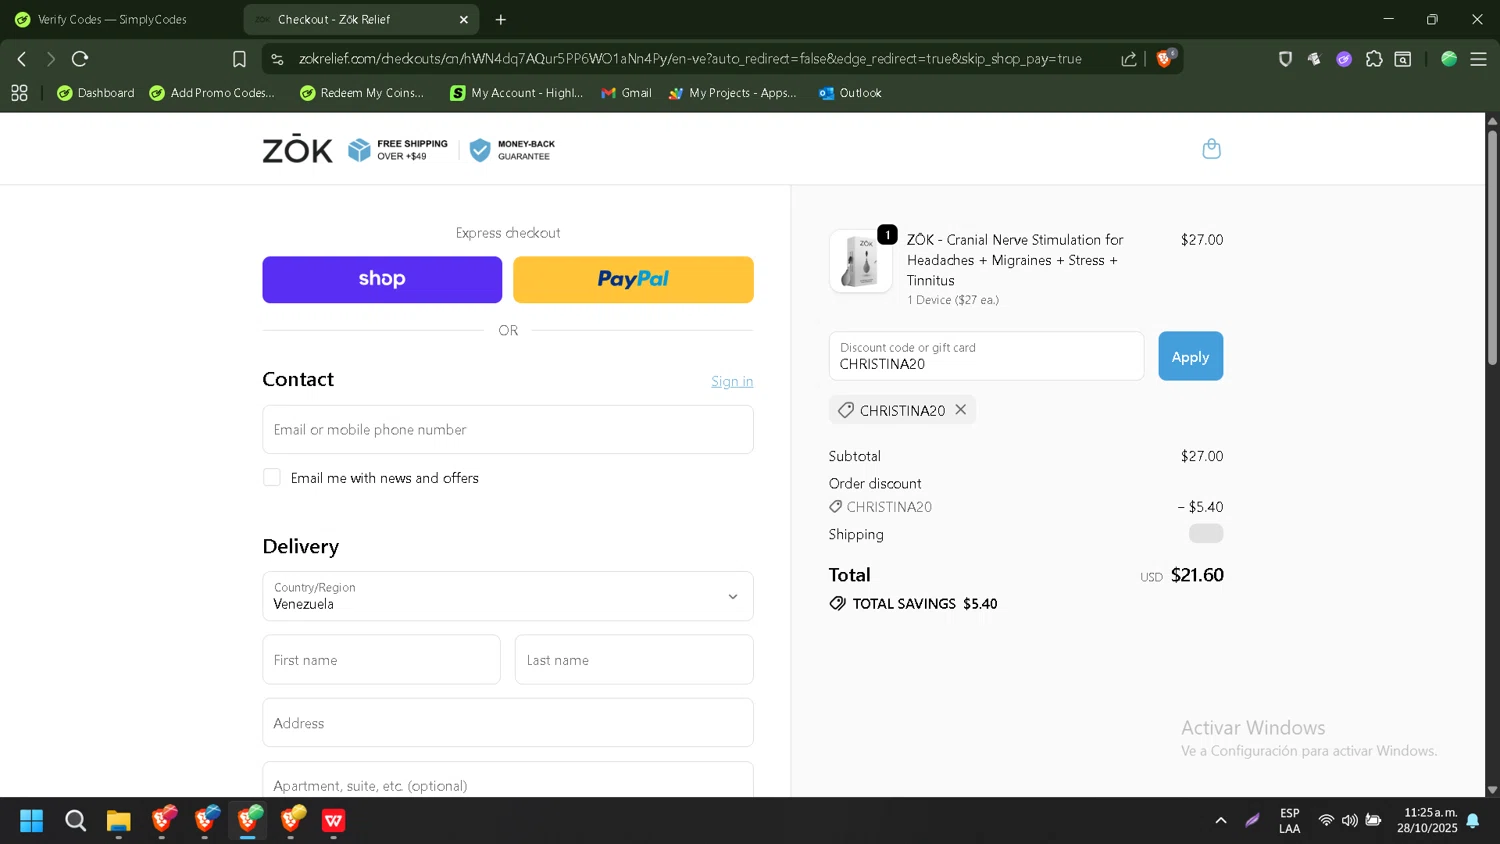Click the TOTAL SAVINGS $5.40 text
The height and width of the screenshot is (844, 1500).
pyautogui.click(x=925, y=604)
